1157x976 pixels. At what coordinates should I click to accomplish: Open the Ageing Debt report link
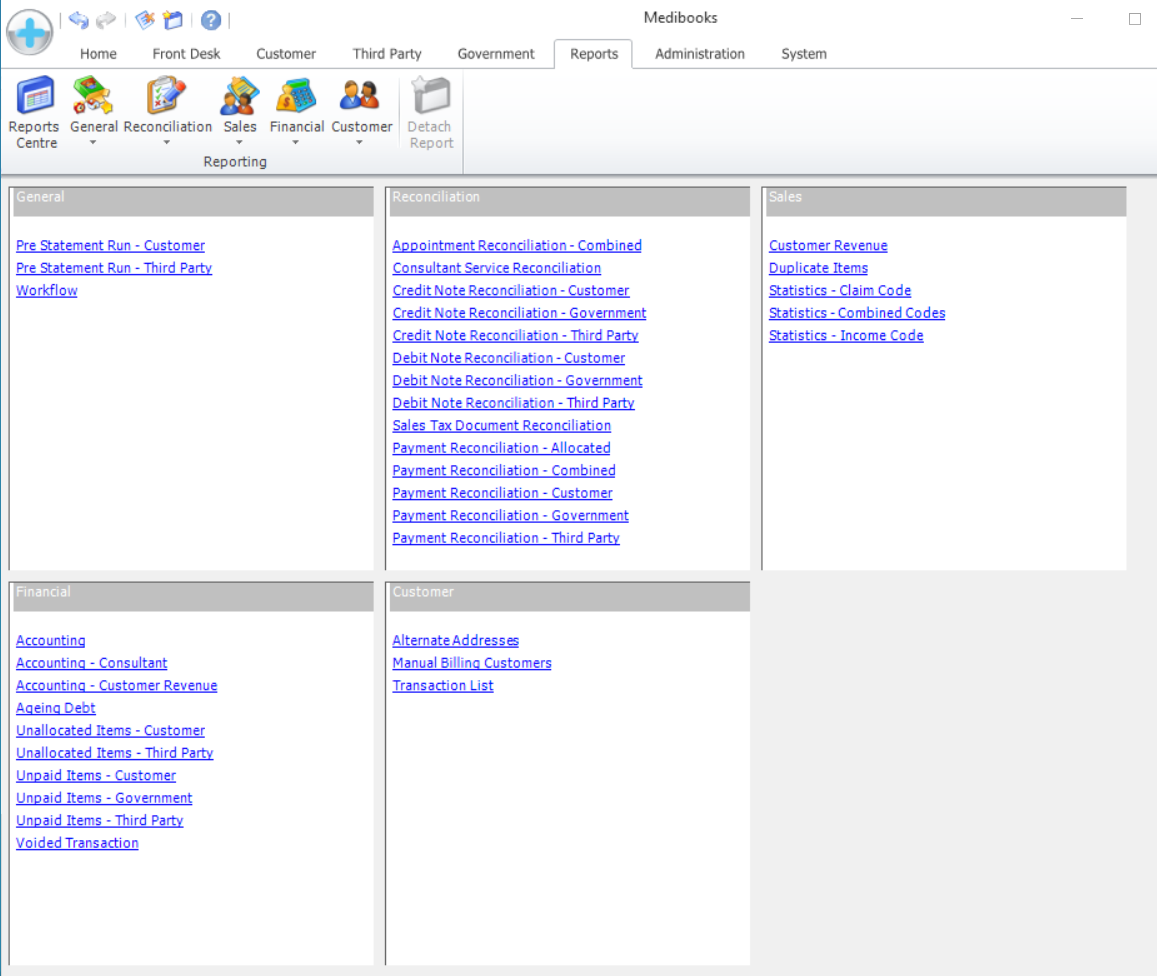pyautogui.click(x=56, y=708)
